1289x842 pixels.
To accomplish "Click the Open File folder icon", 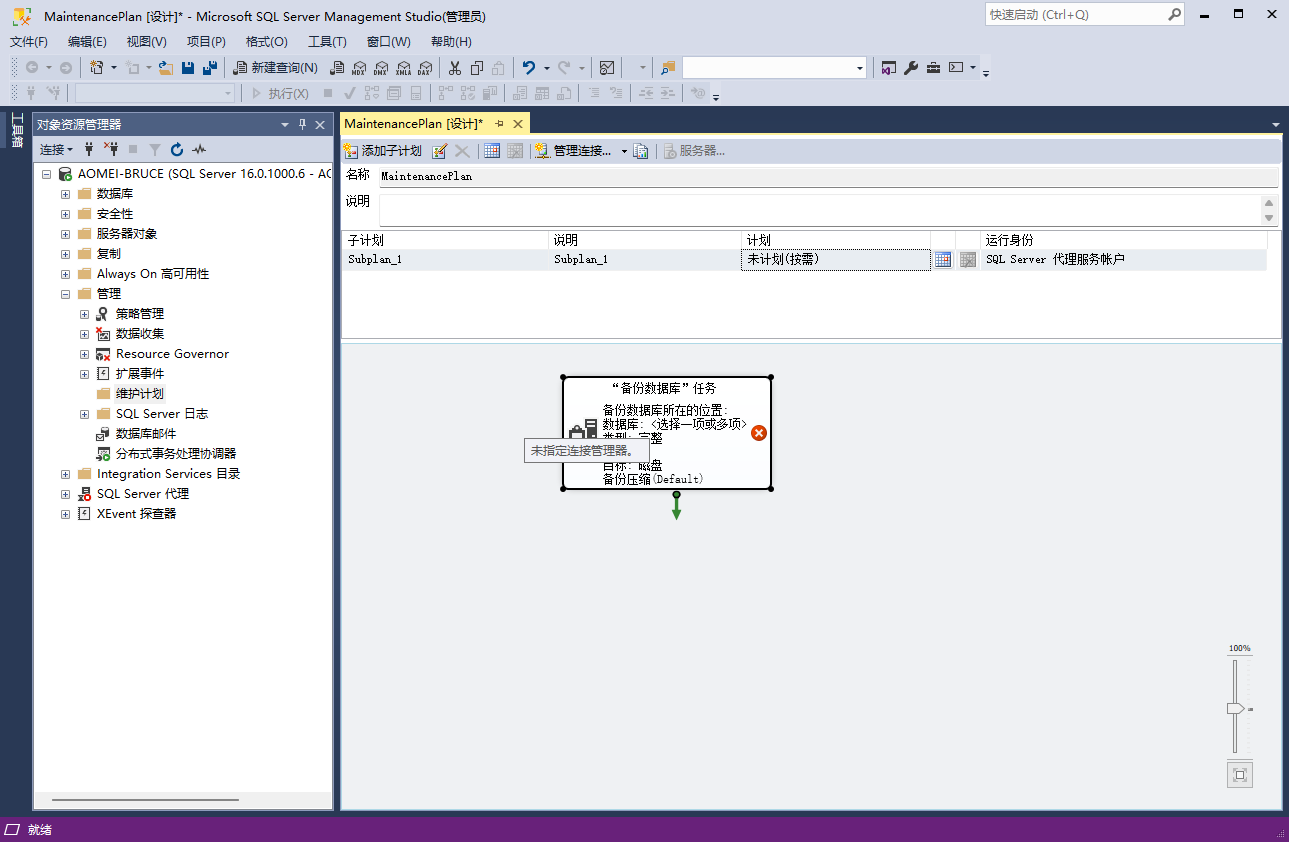I will (x=166, y=68).
